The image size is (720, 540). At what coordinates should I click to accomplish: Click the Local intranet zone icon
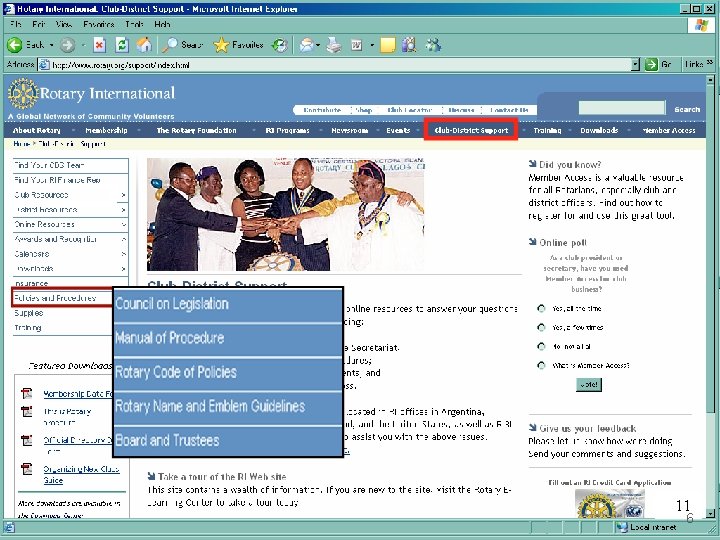click(x=622, y=527)
